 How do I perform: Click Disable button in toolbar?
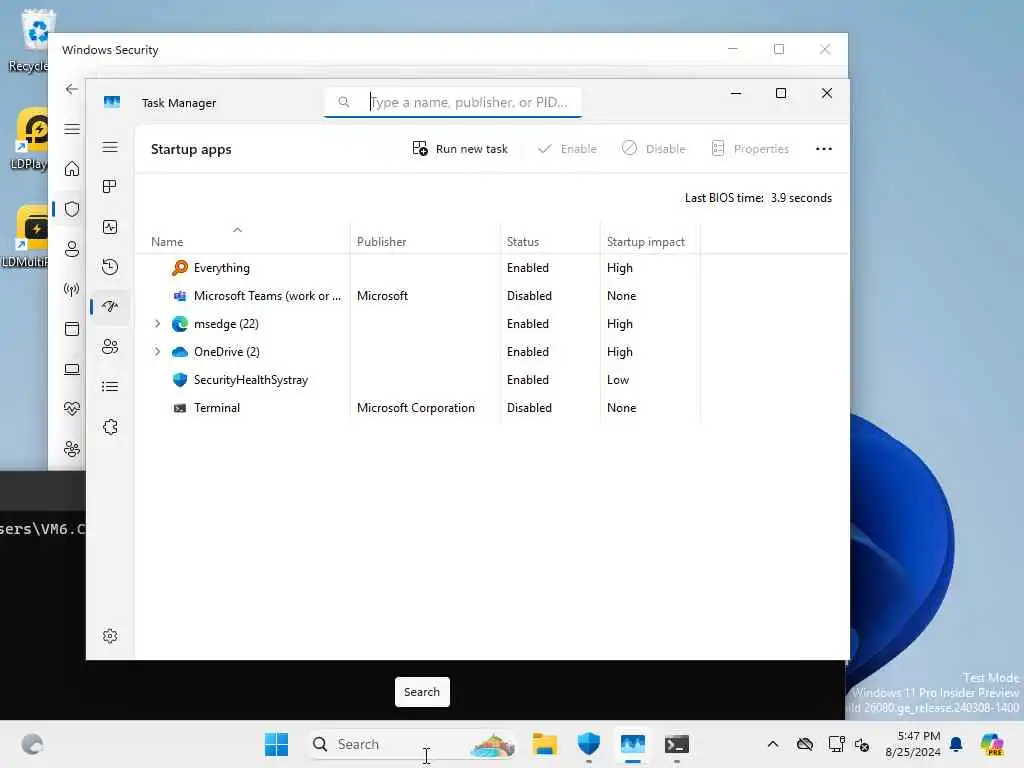[653, 149]
